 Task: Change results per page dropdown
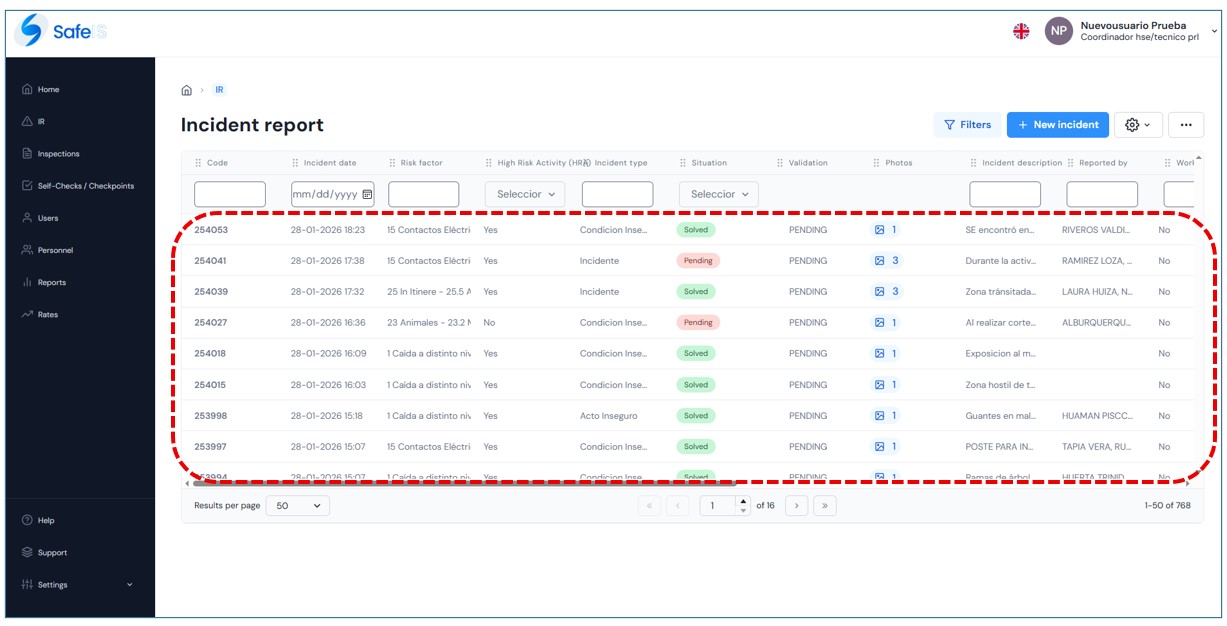pos(298,506)
